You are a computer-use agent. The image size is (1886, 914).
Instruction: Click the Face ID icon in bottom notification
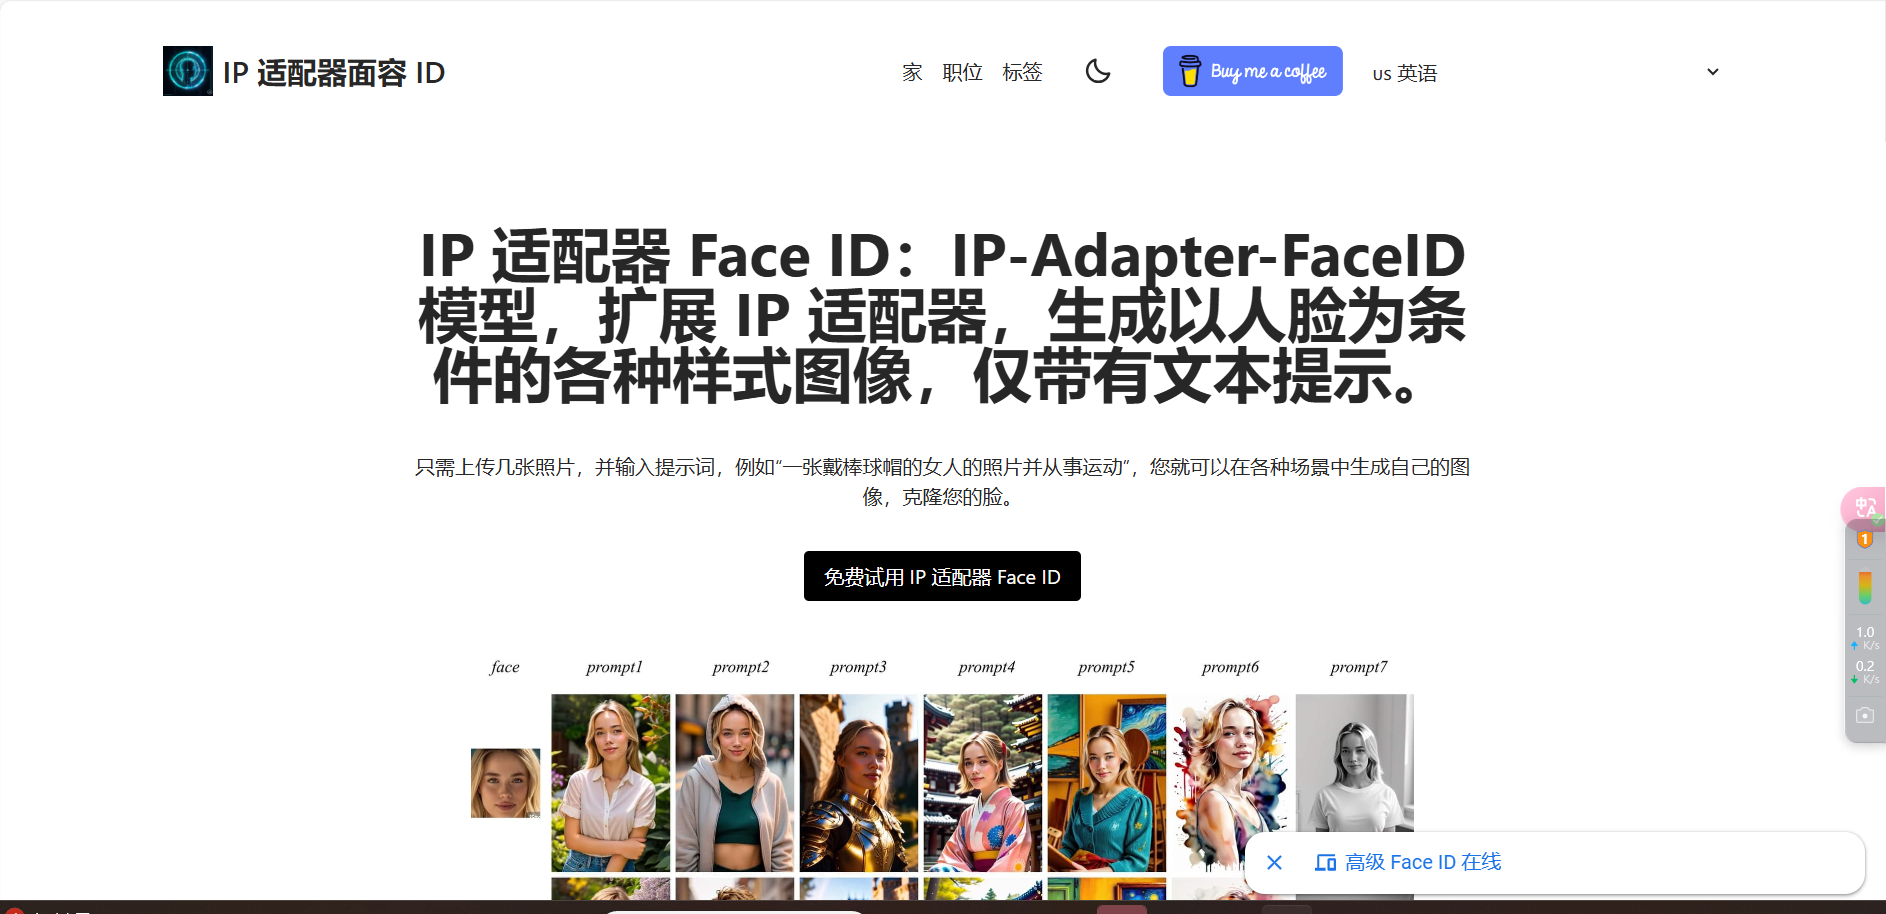point(1326,861)
